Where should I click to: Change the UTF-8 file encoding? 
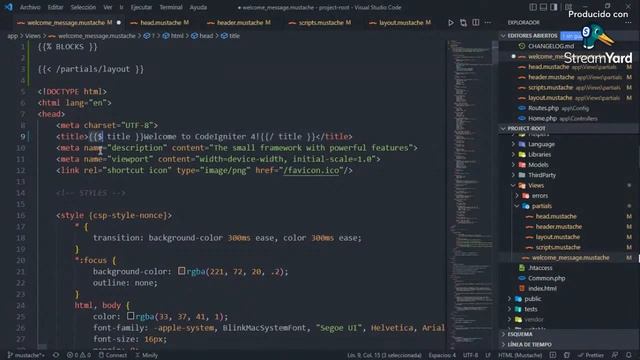(x=470, y=355)
